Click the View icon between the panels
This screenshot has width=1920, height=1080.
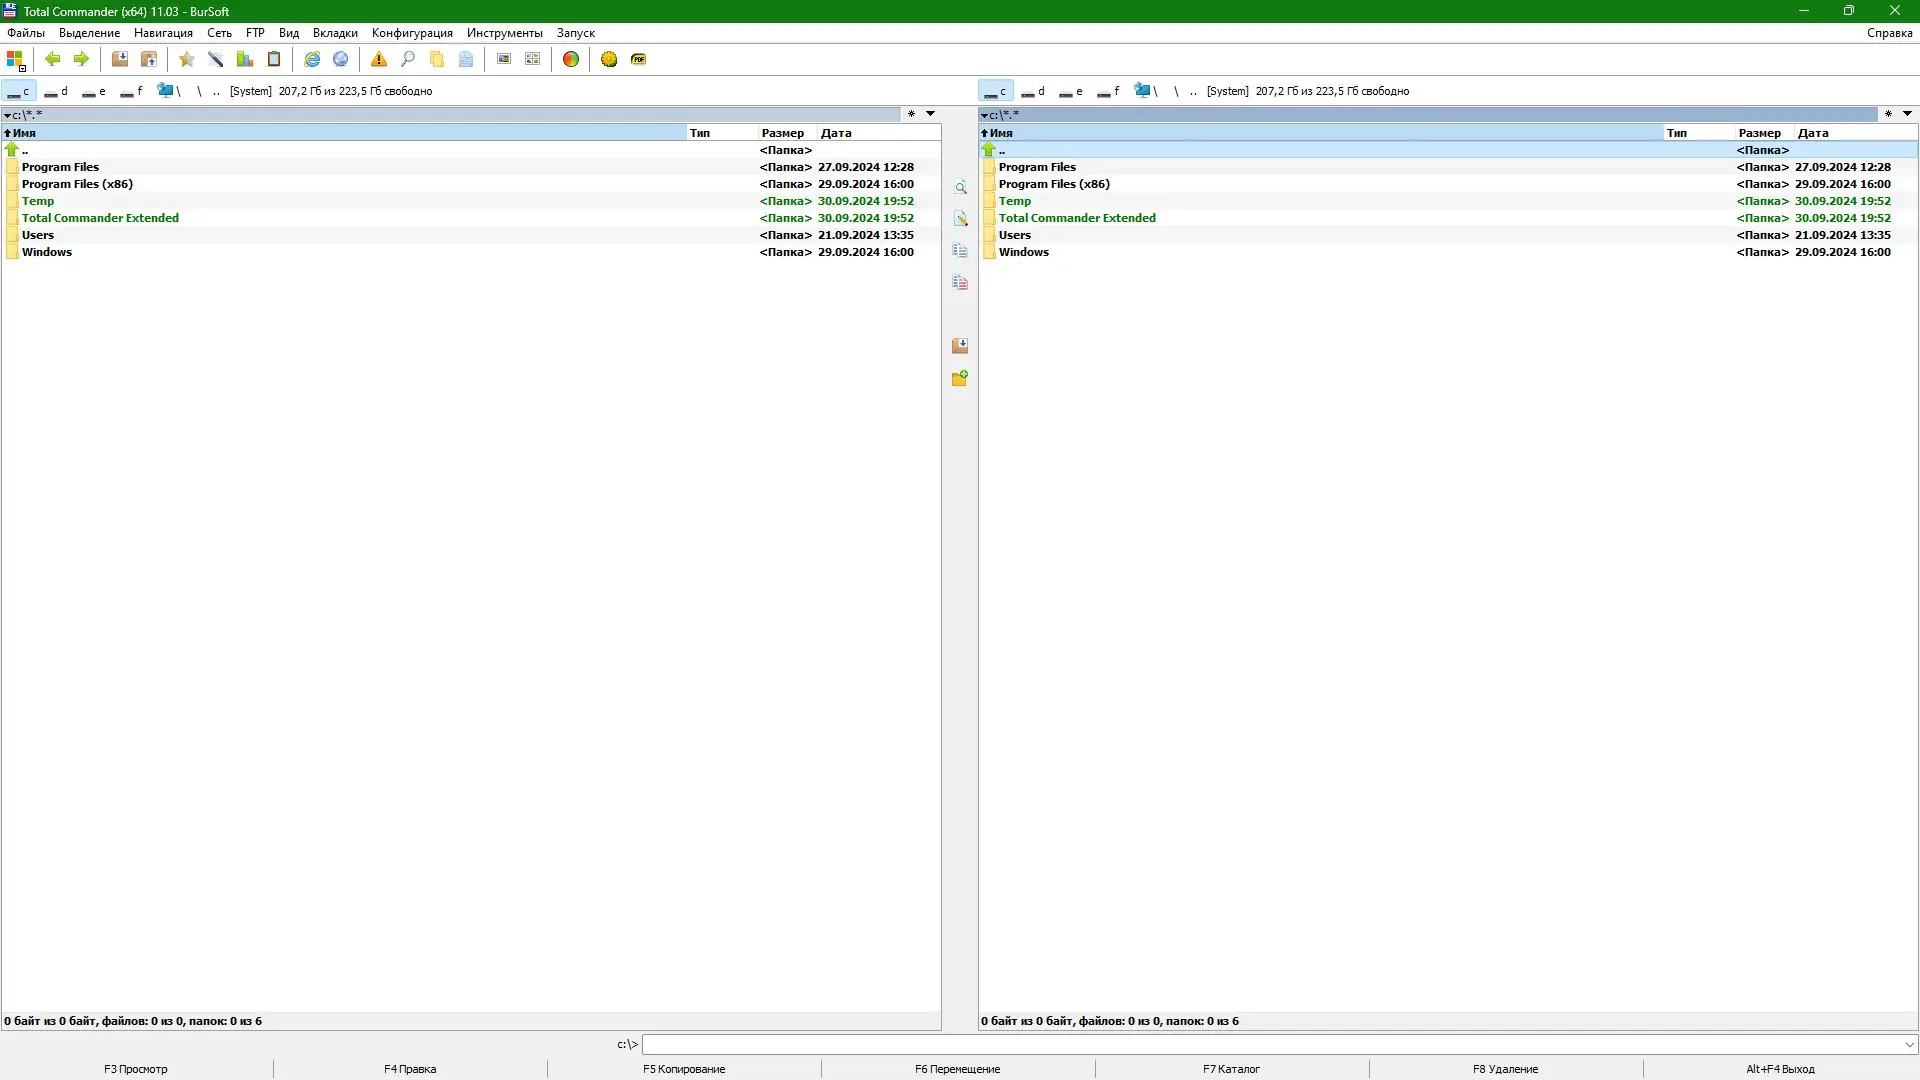[x=960, y=187]
